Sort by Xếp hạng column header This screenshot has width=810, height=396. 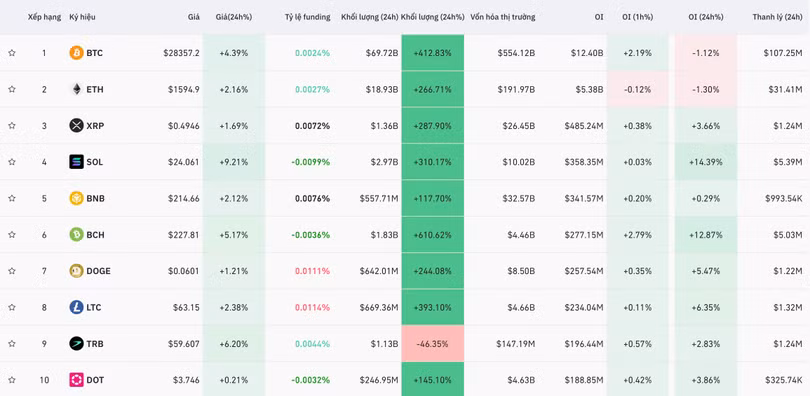click(x=44, y=17)
